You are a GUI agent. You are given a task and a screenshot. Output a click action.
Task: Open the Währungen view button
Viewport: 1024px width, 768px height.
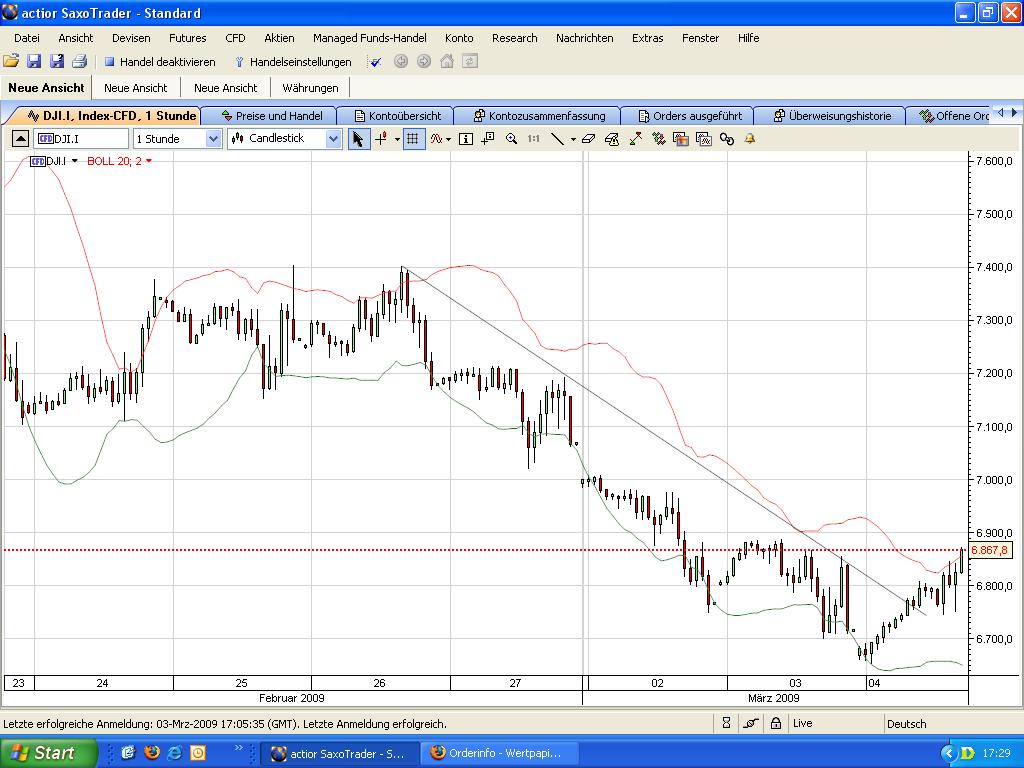coord(310,88)
